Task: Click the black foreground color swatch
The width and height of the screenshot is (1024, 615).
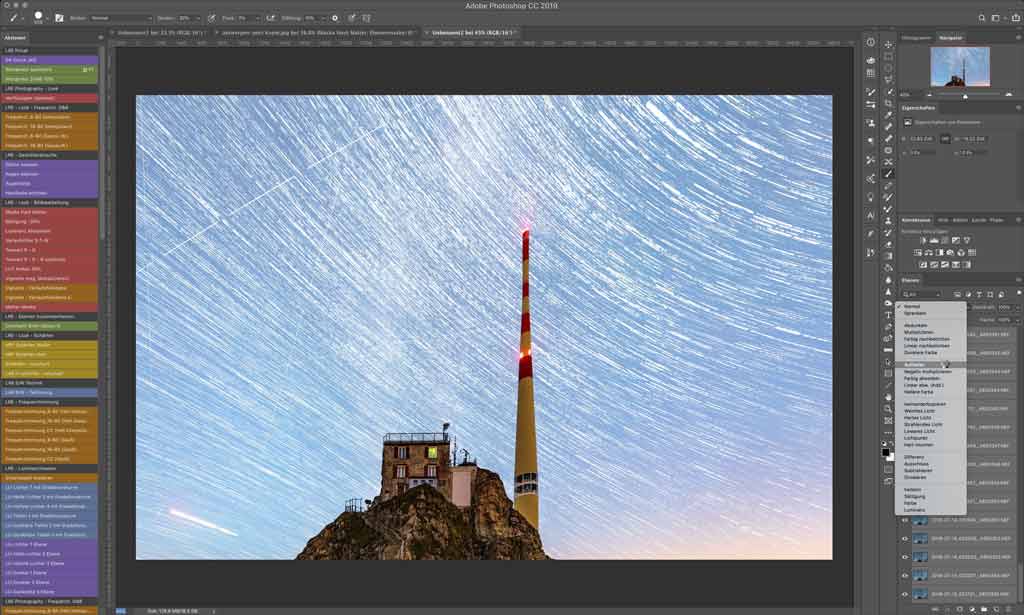Action: click(x=886, y=452)
